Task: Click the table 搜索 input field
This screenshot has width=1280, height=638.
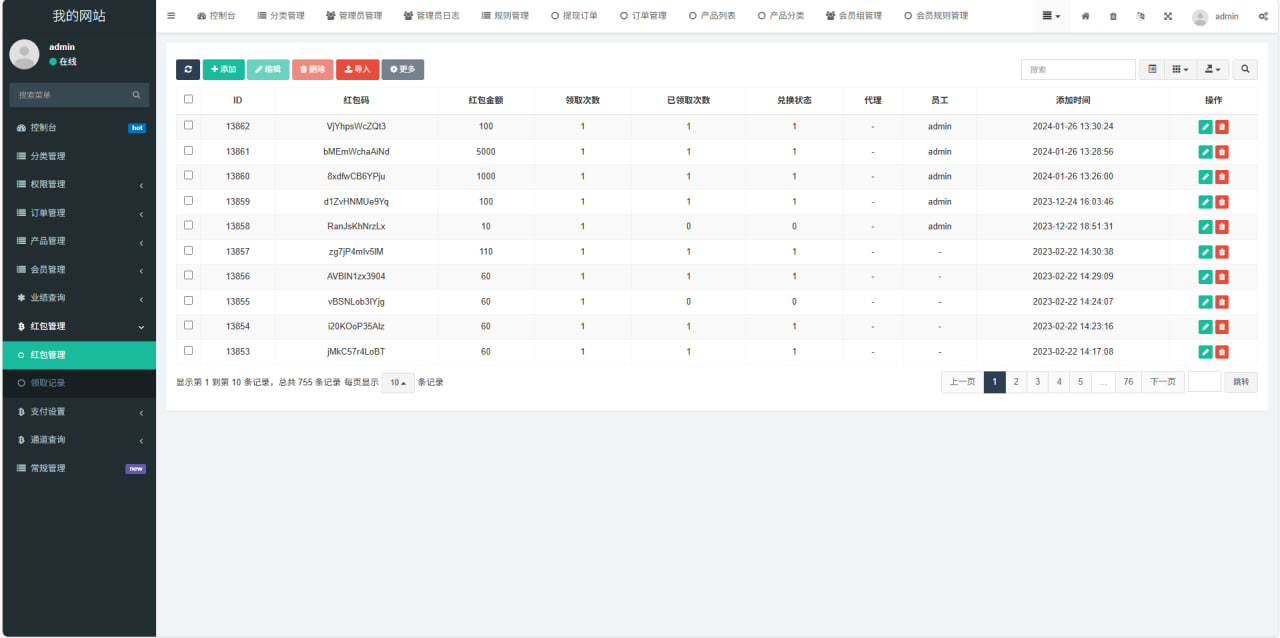Action: point(1078,69)
